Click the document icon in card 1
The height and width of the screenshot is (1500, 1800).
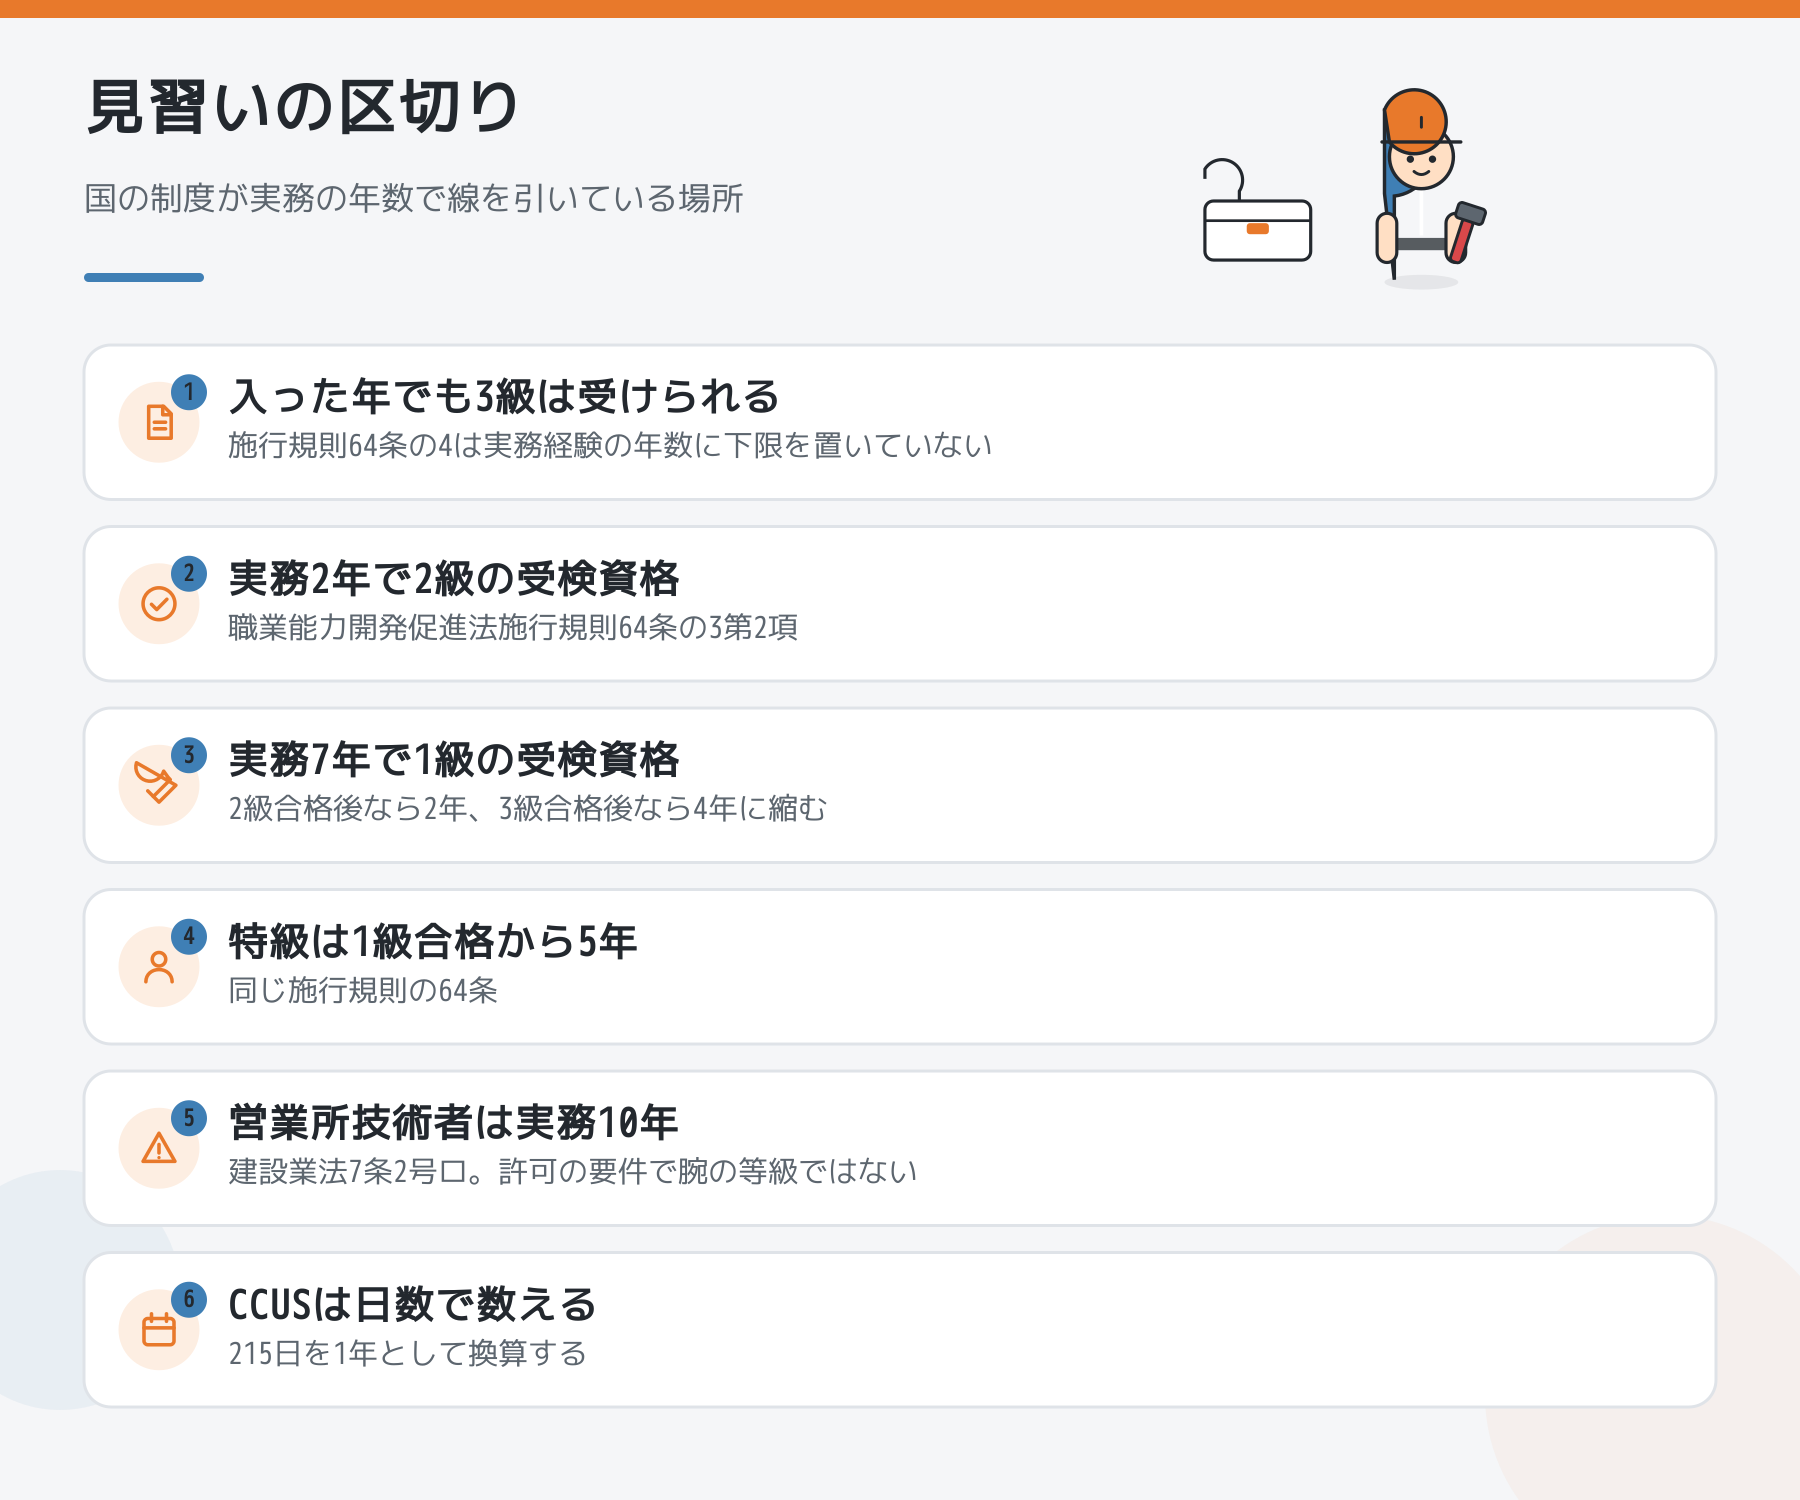(159, 422)
